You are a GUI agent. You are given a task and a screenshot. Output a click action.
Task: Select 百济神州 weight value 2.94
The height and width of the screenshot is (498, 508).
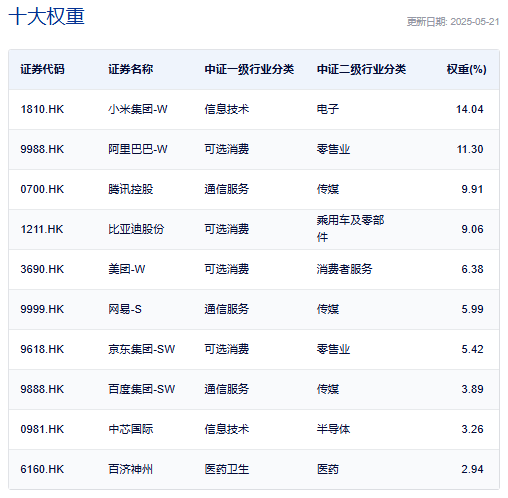[472, 469]
